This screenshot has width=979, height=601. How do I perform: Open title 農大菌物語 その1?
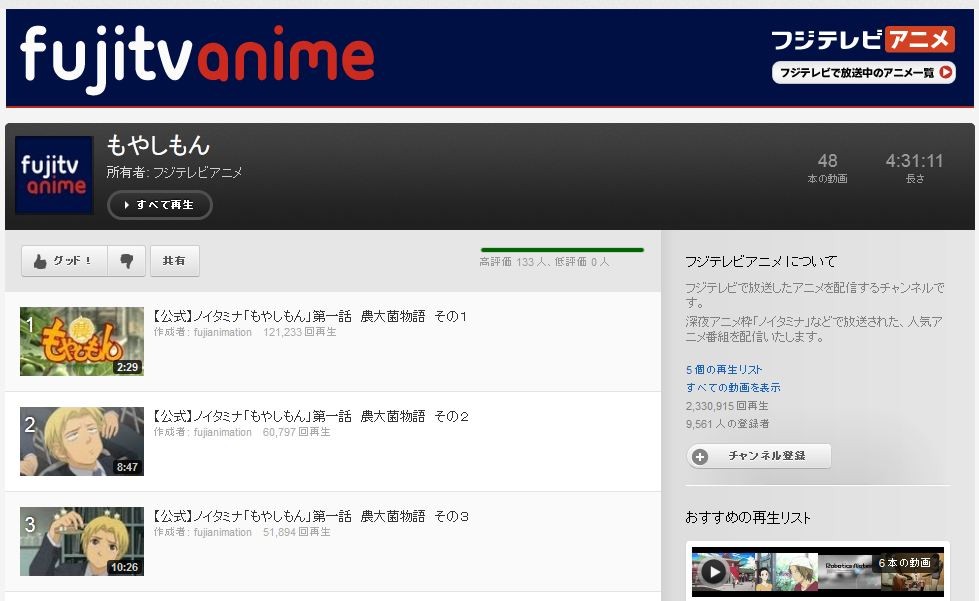[310, 316]
